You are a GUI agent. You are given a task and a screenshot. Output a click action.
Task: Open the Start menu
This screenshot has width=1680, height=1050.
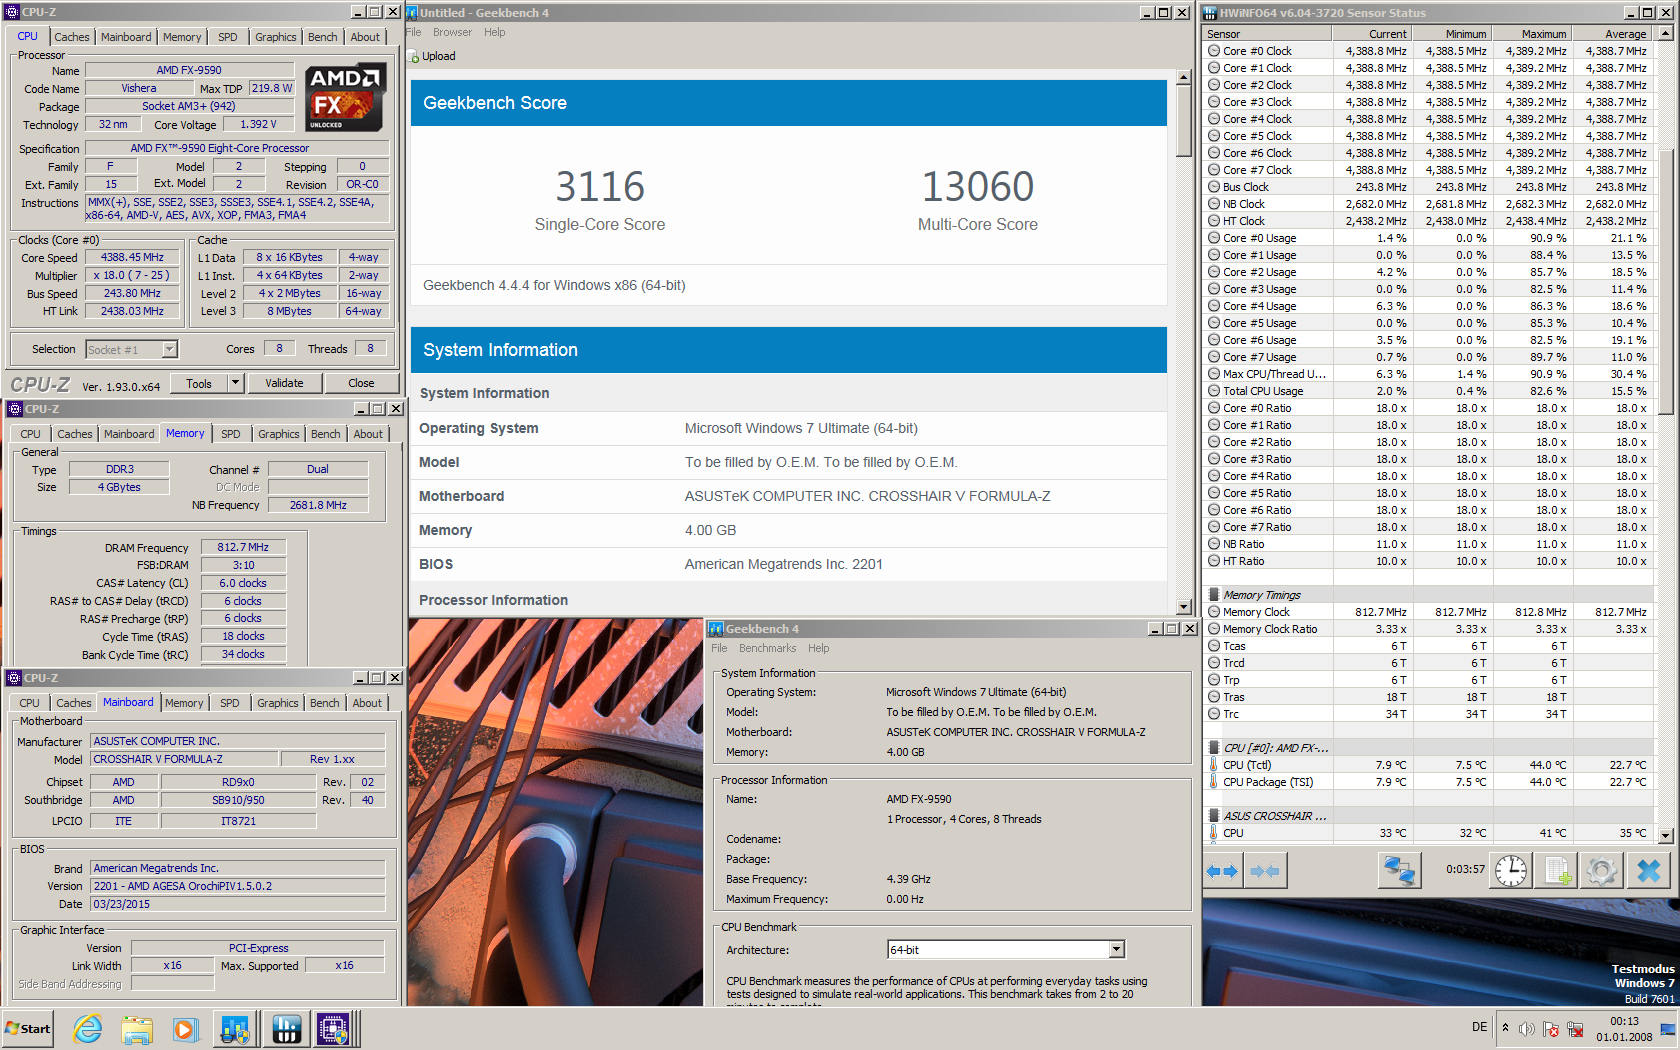tap(27, 1029)
